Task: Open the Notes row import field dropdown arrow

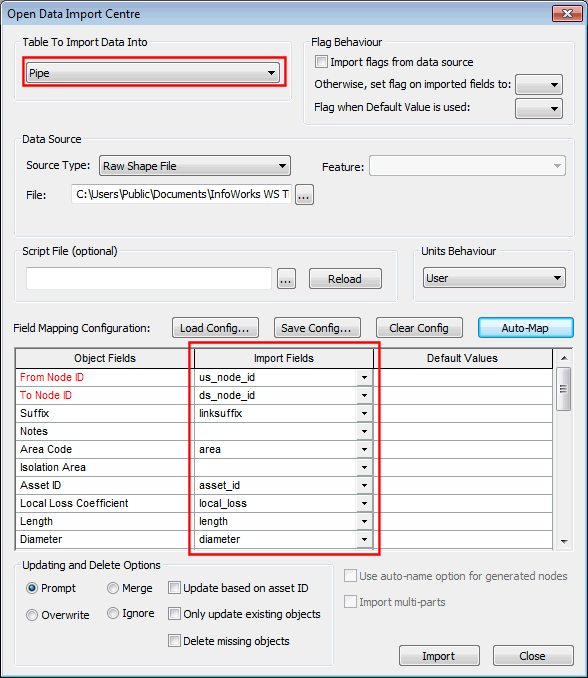Action: 364,432
